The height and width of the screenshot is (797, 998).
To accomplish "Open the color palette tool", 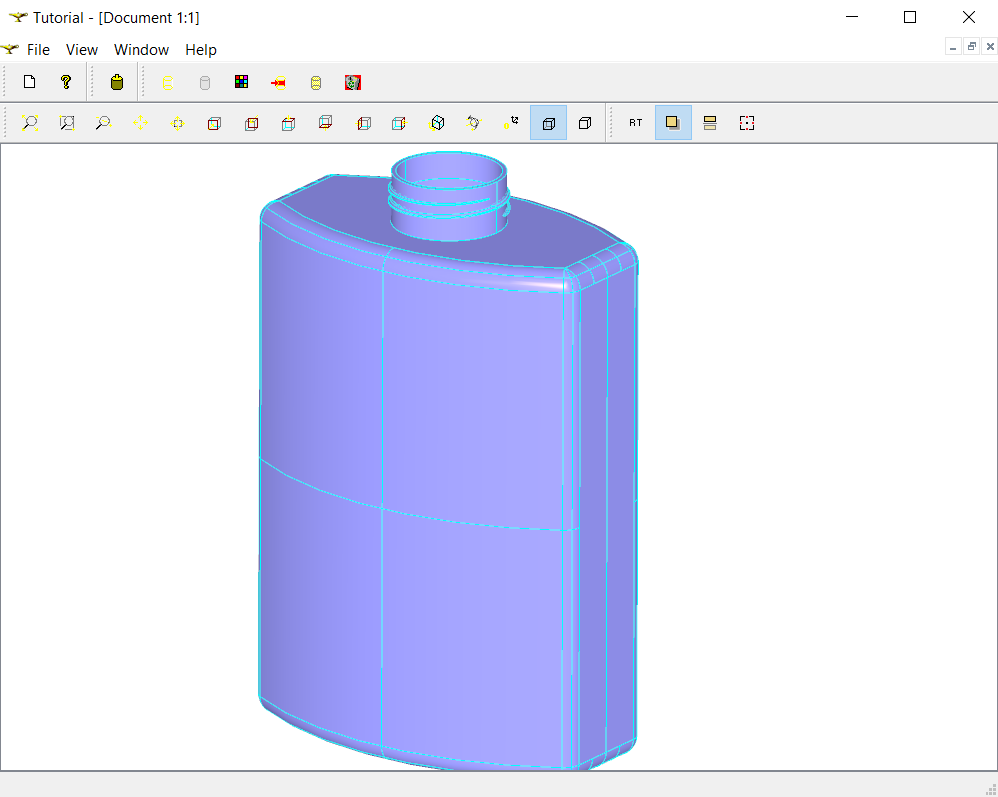I will tap(241, 82).
